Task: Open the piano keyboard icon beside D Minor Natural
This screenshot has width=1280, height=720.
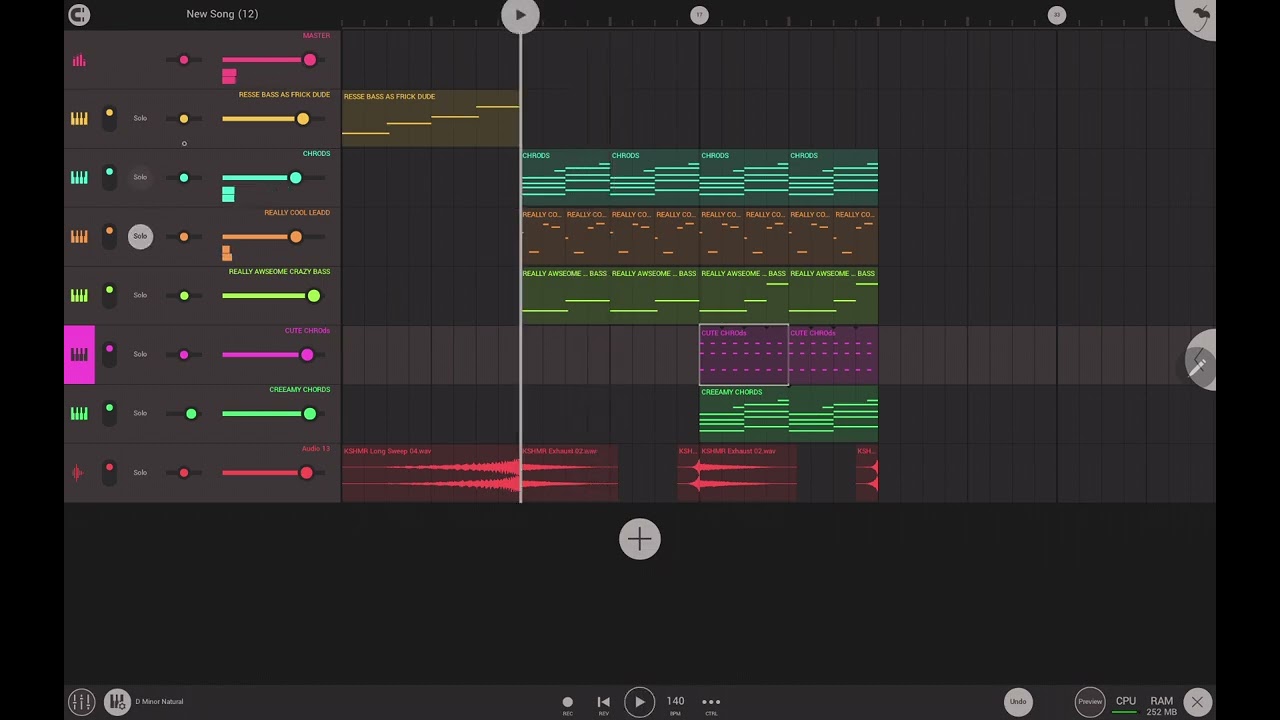Action: (117, 701)
